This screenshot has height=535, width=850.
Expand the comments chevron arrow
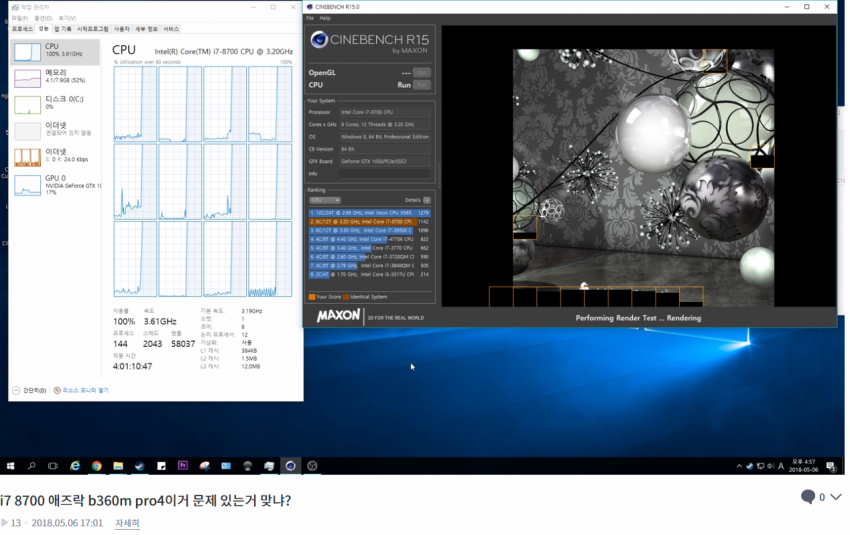click(835, 497)
